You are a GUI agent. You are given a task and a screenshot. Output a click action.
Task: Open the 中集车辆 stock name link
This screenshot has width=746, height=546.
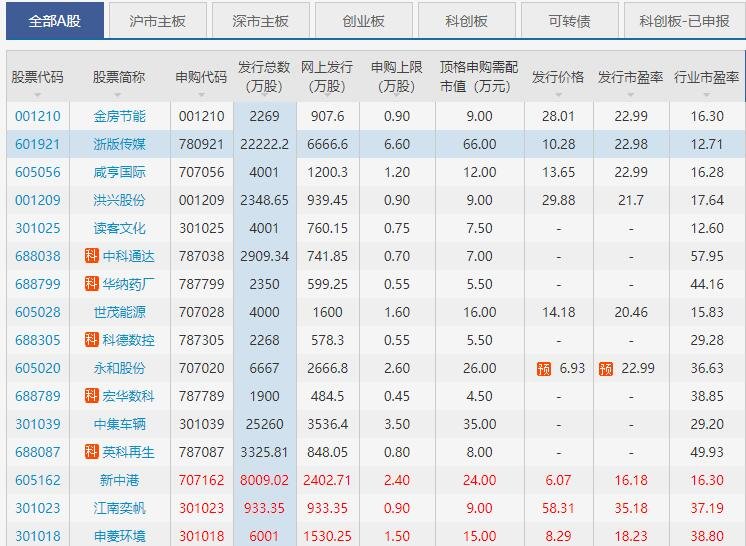click(x=119, y=424)
